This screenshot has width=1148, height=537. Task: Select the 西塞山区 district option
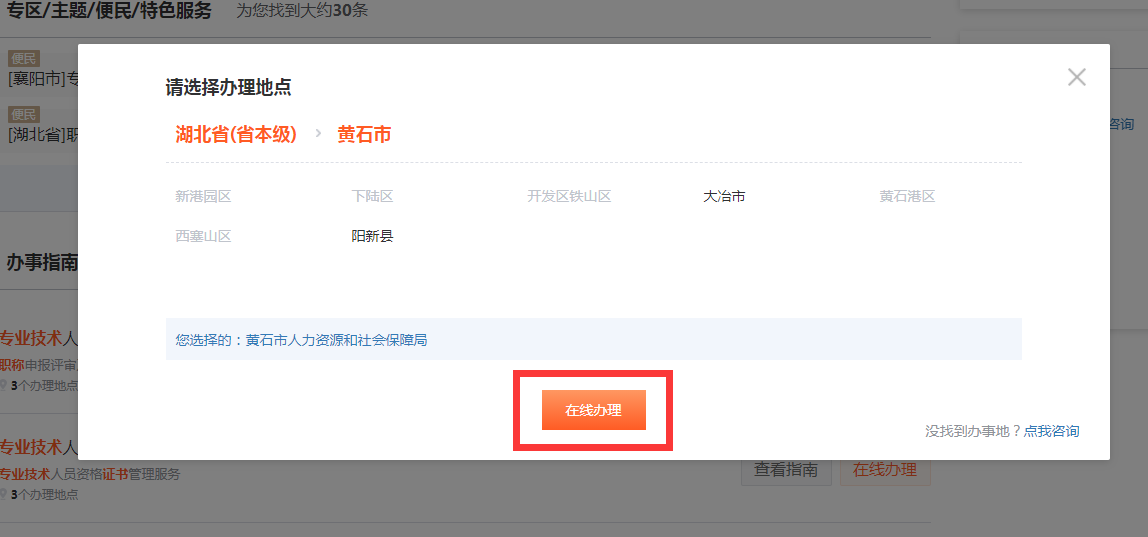click(203, 237)
